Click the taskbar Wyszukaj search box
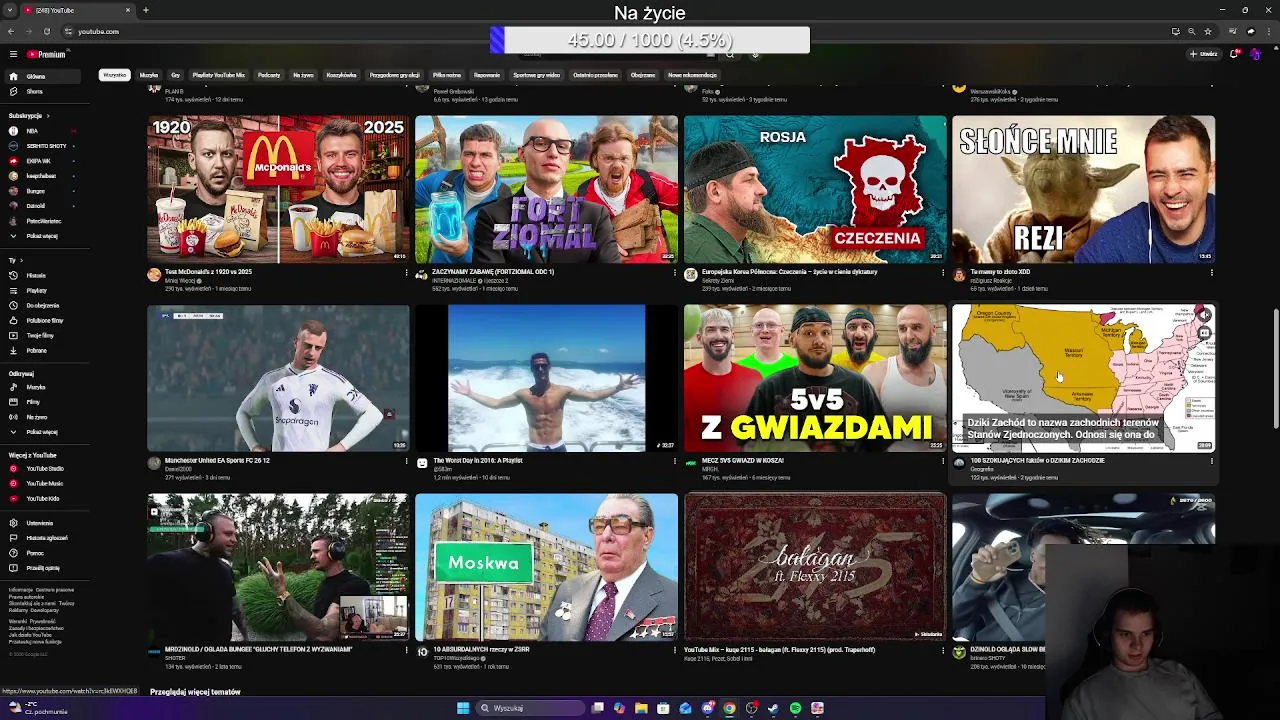Screen dimensions: 1280x720 pyautogui.click(x=528, y=708)
